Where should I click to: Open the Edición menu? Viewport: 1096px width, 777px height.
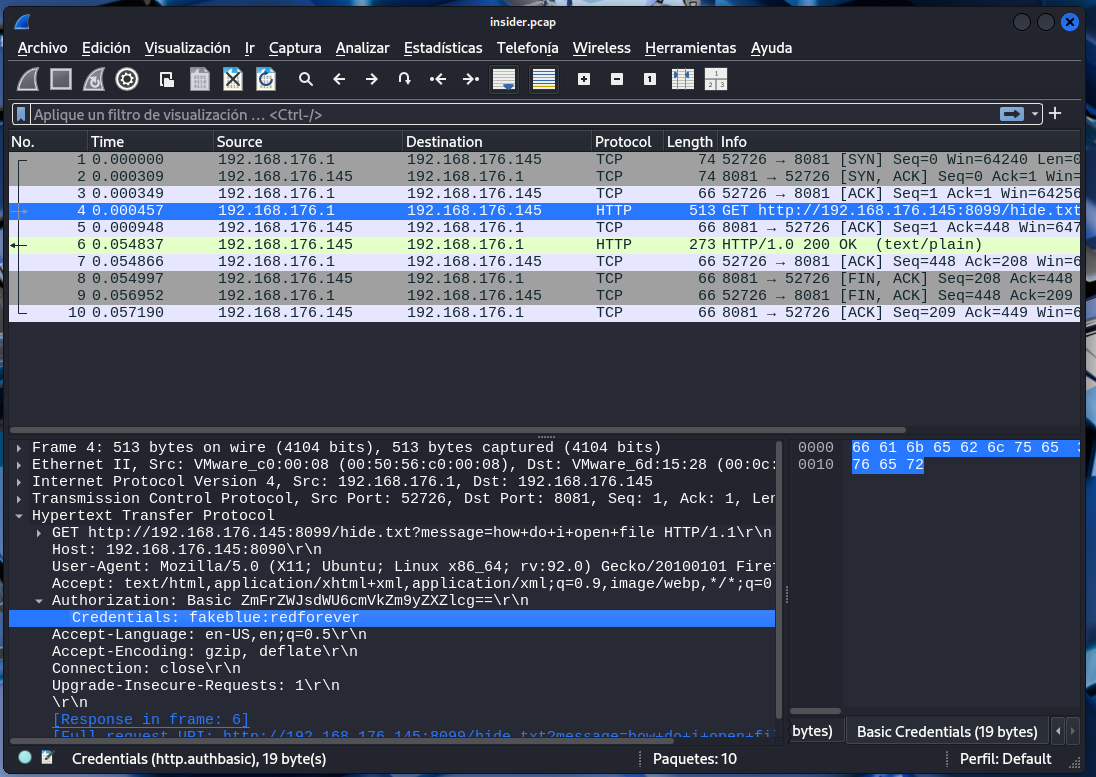pos(106,48)
